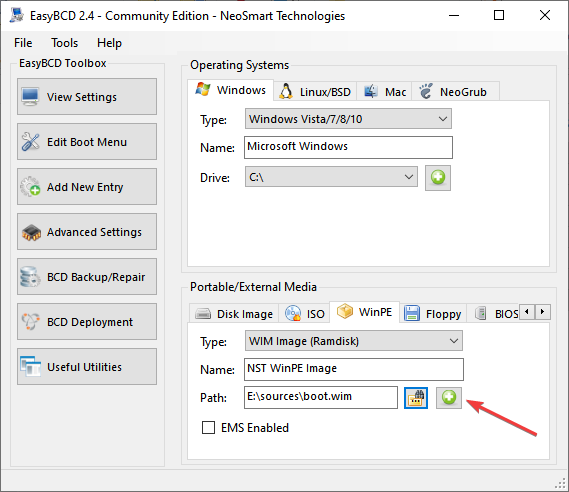This screenshot has width=569, height=492.
Task: Click the Microsoft Windows name field
Action: click(x=348, y=147)
